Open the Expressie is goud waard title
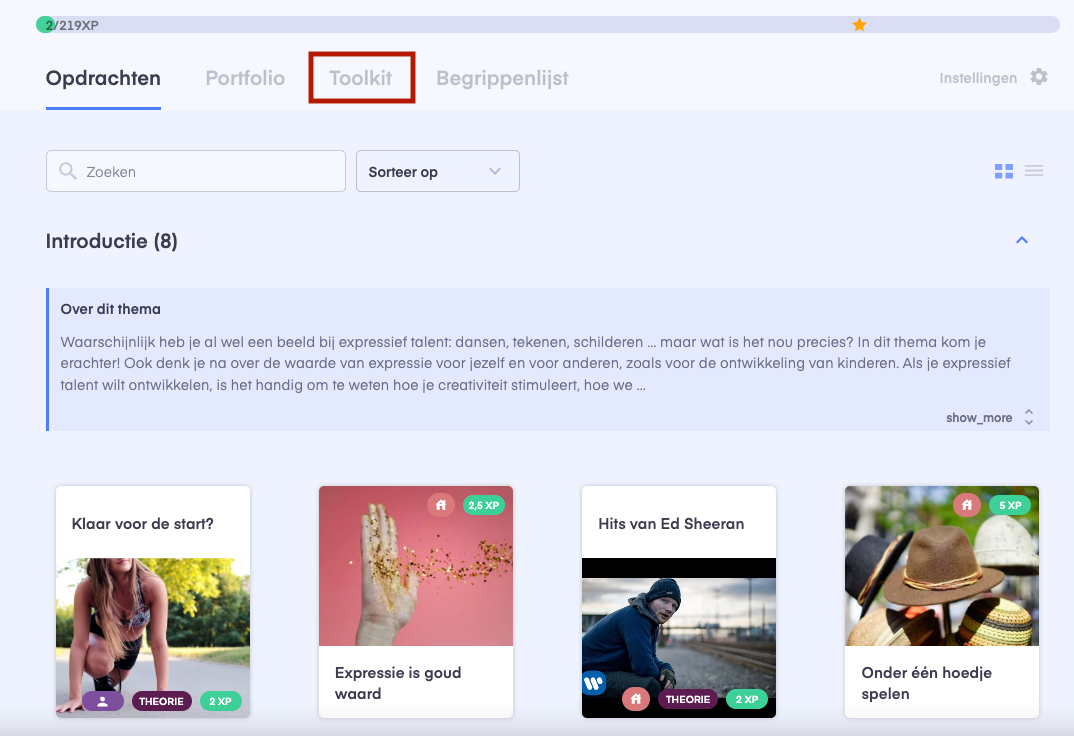 point(398,683)
